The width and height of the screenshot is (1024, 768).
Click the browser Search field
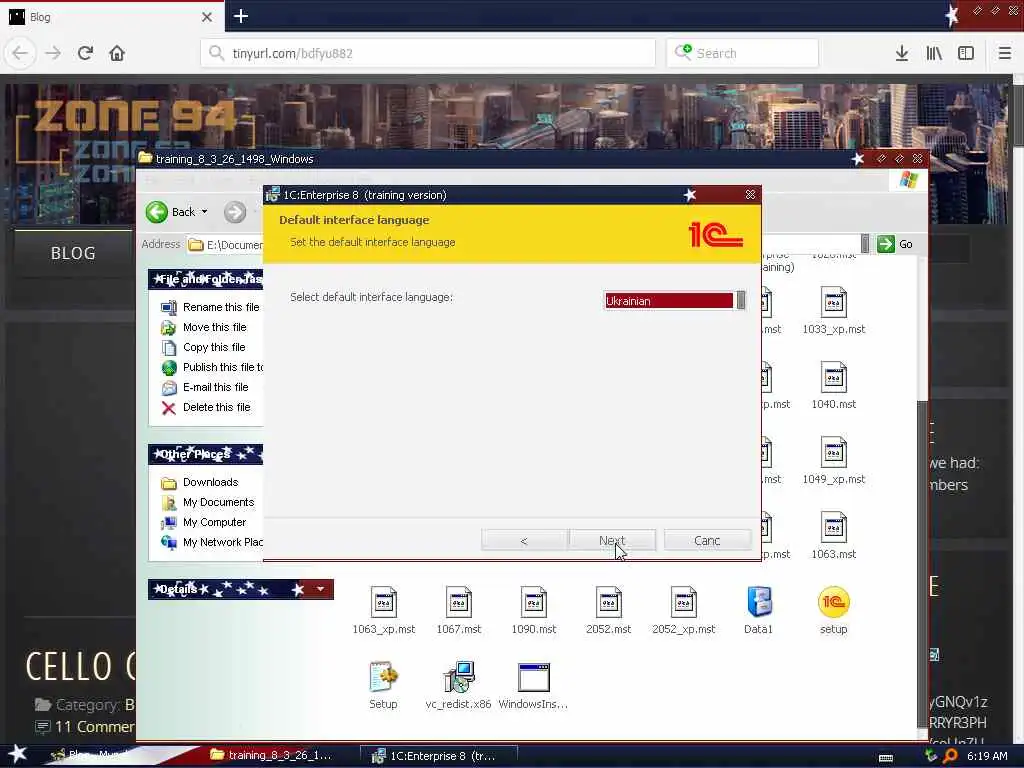coord(743,54)
